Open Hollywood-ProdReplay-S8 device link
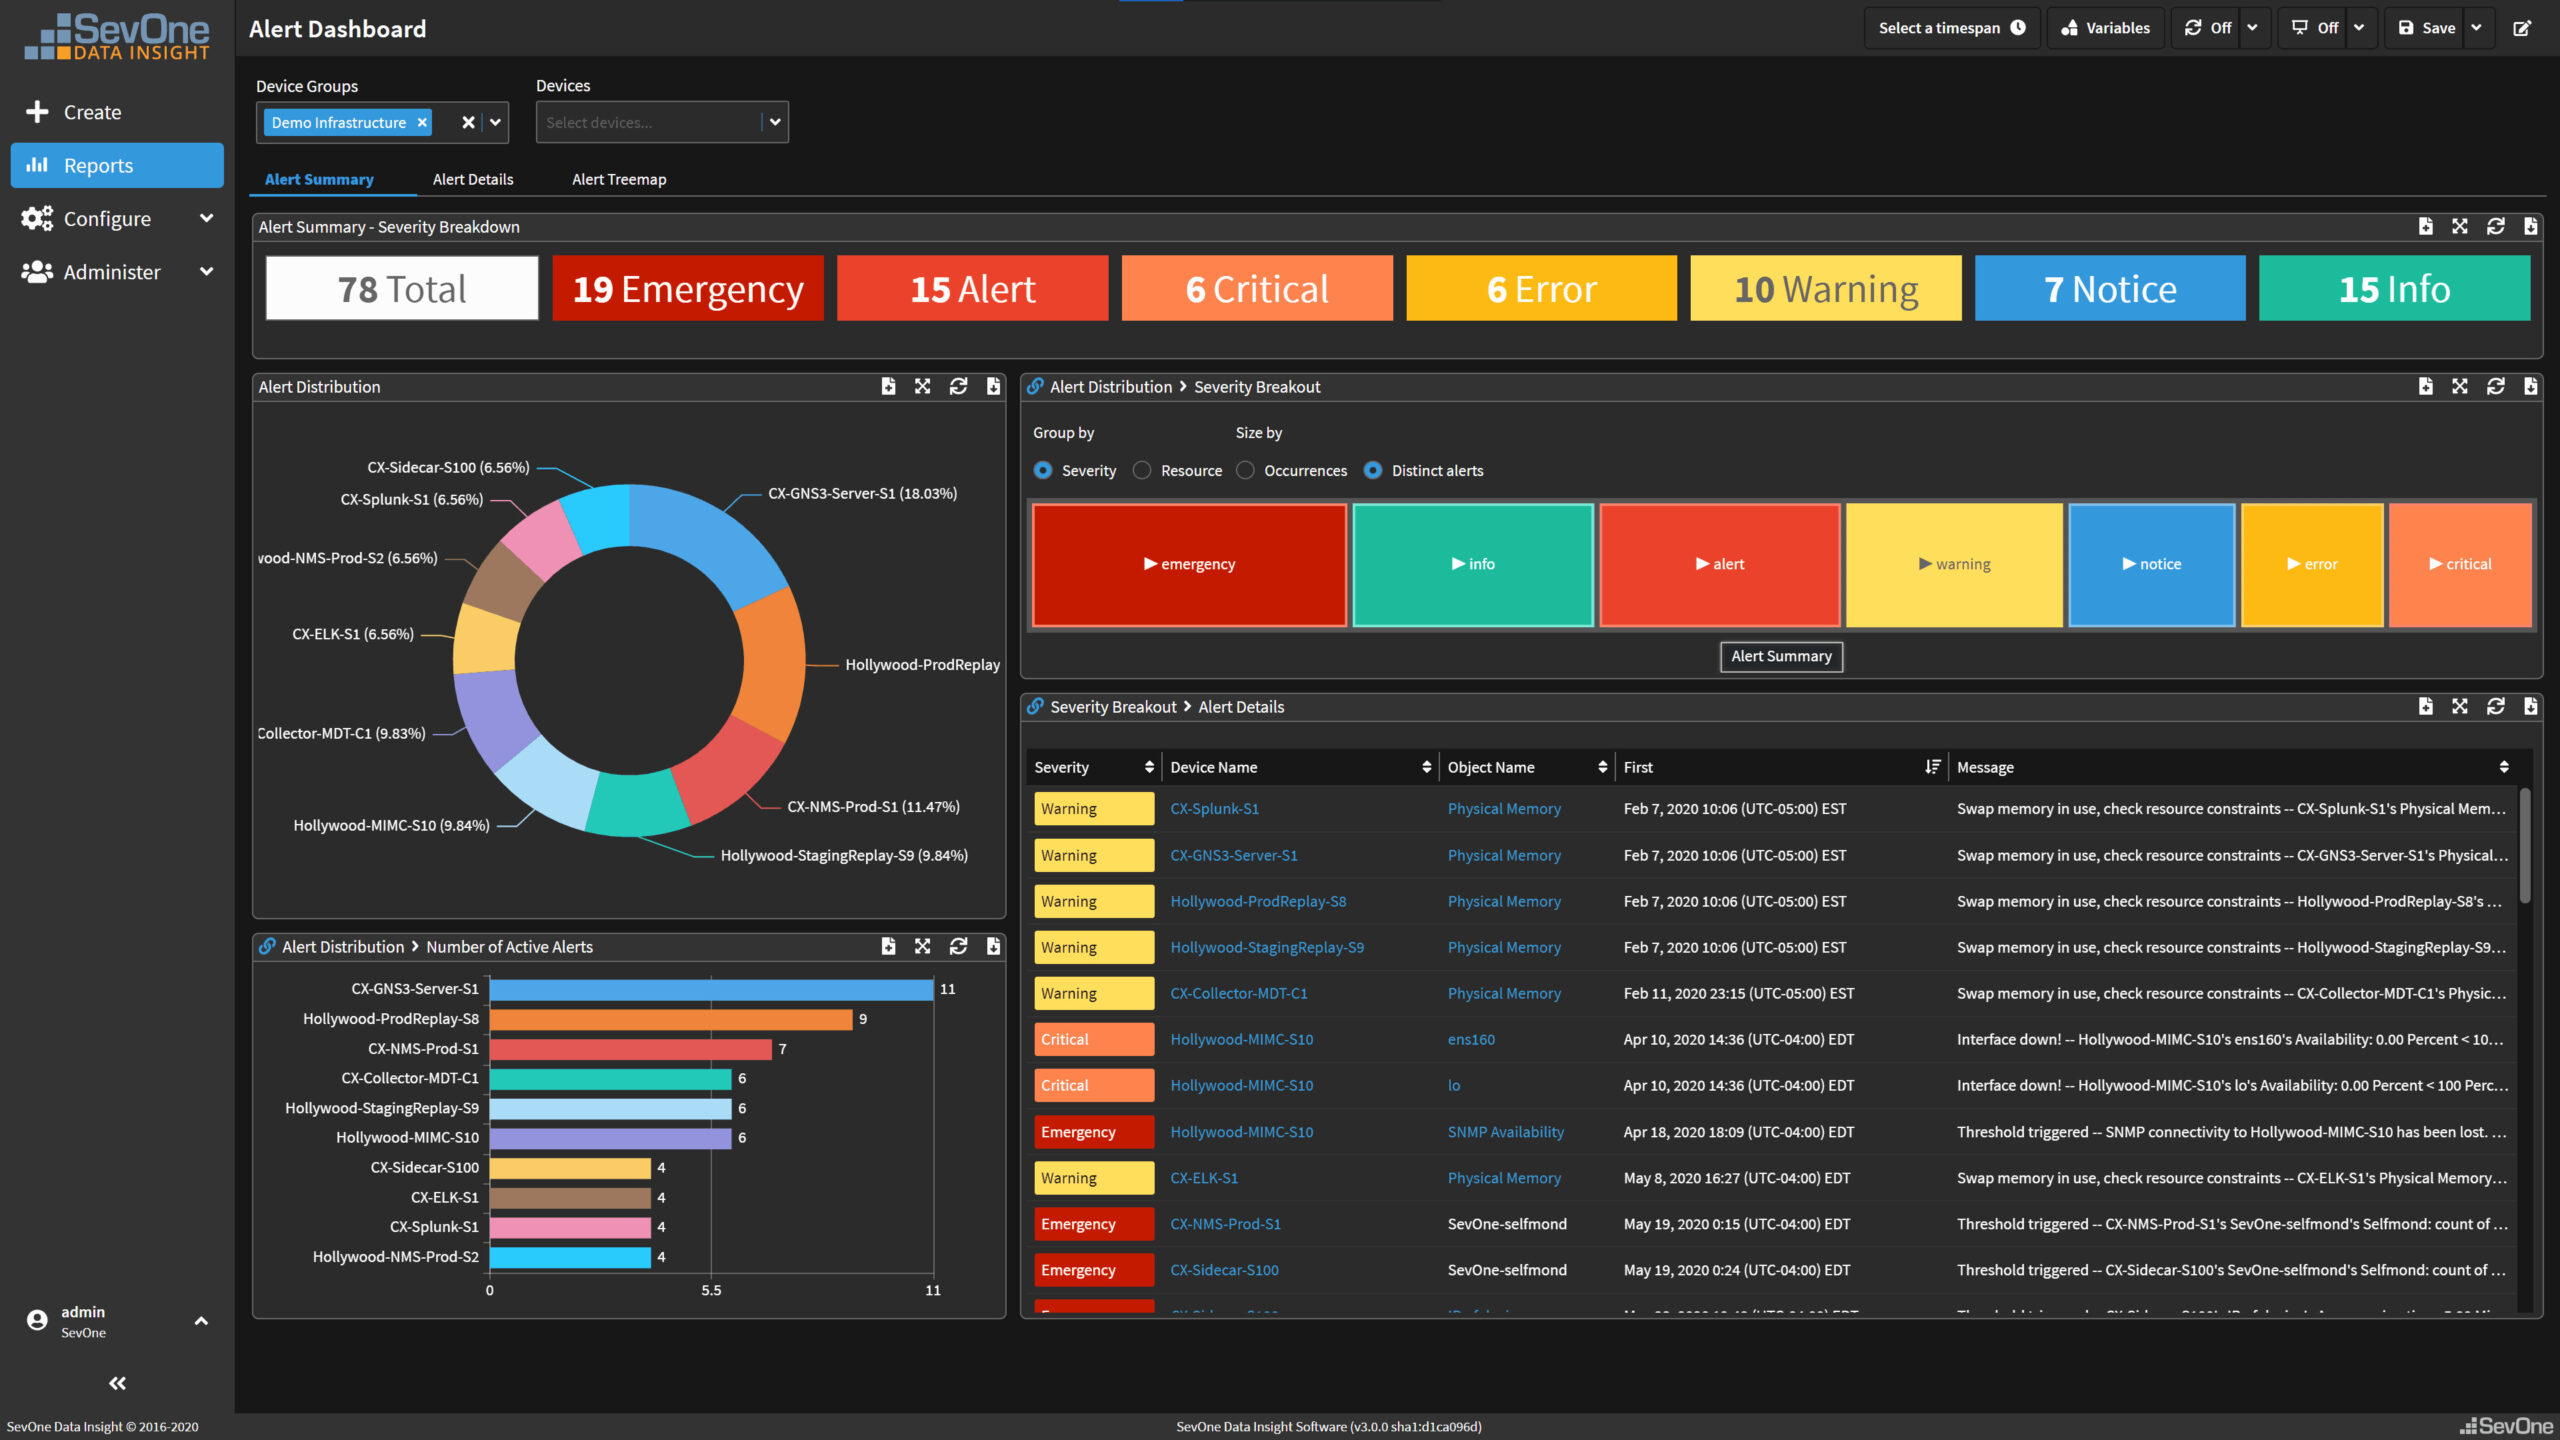 (x=1258, y=901)
